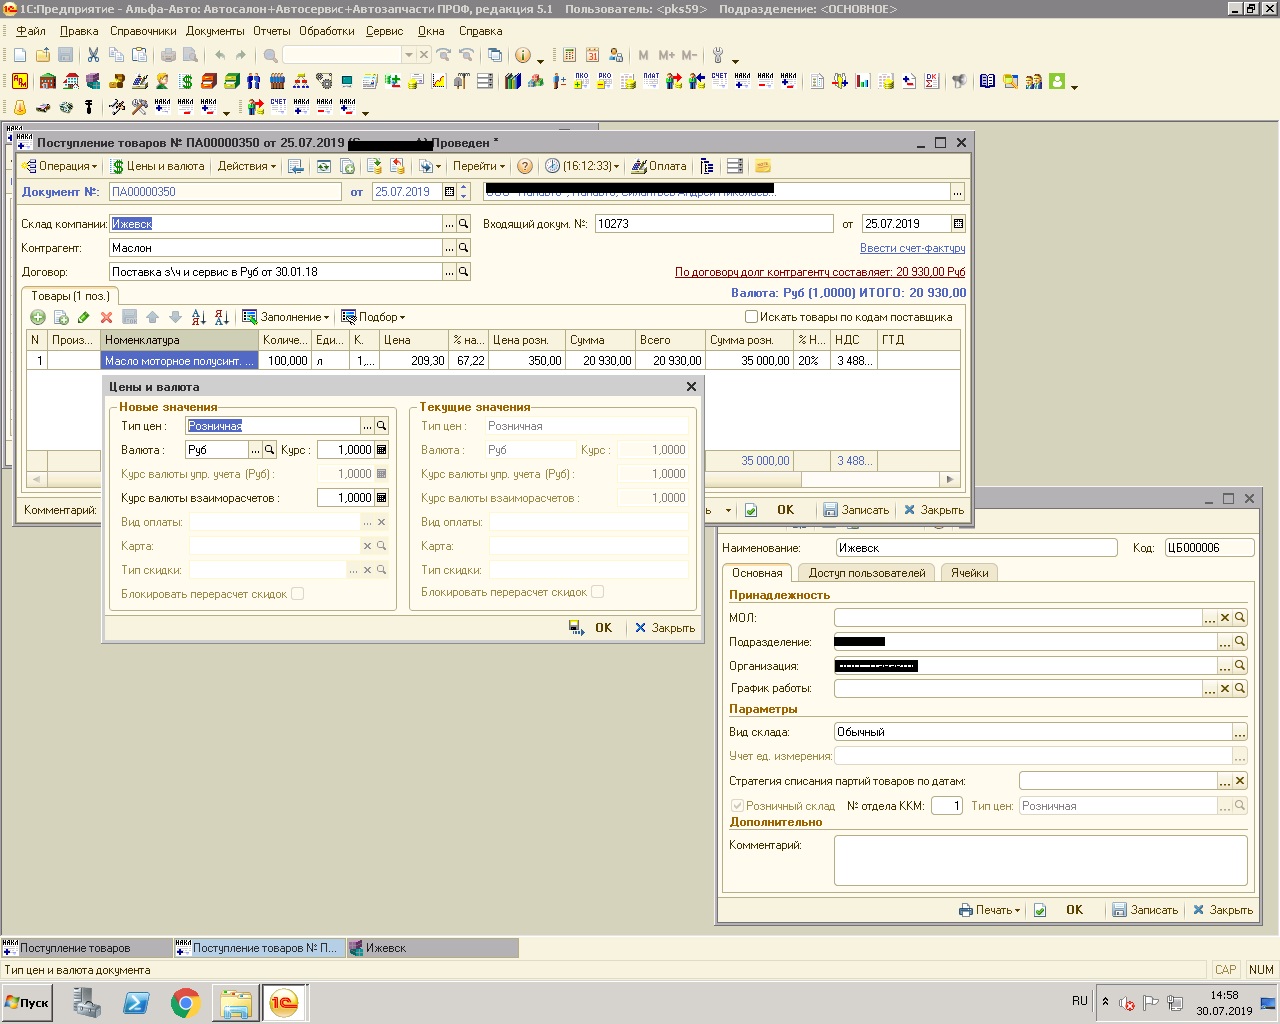The image size is (1280, 1024).
Task: Click the yellow ARM icon in second toolbar row
Action: click(20, 81)
